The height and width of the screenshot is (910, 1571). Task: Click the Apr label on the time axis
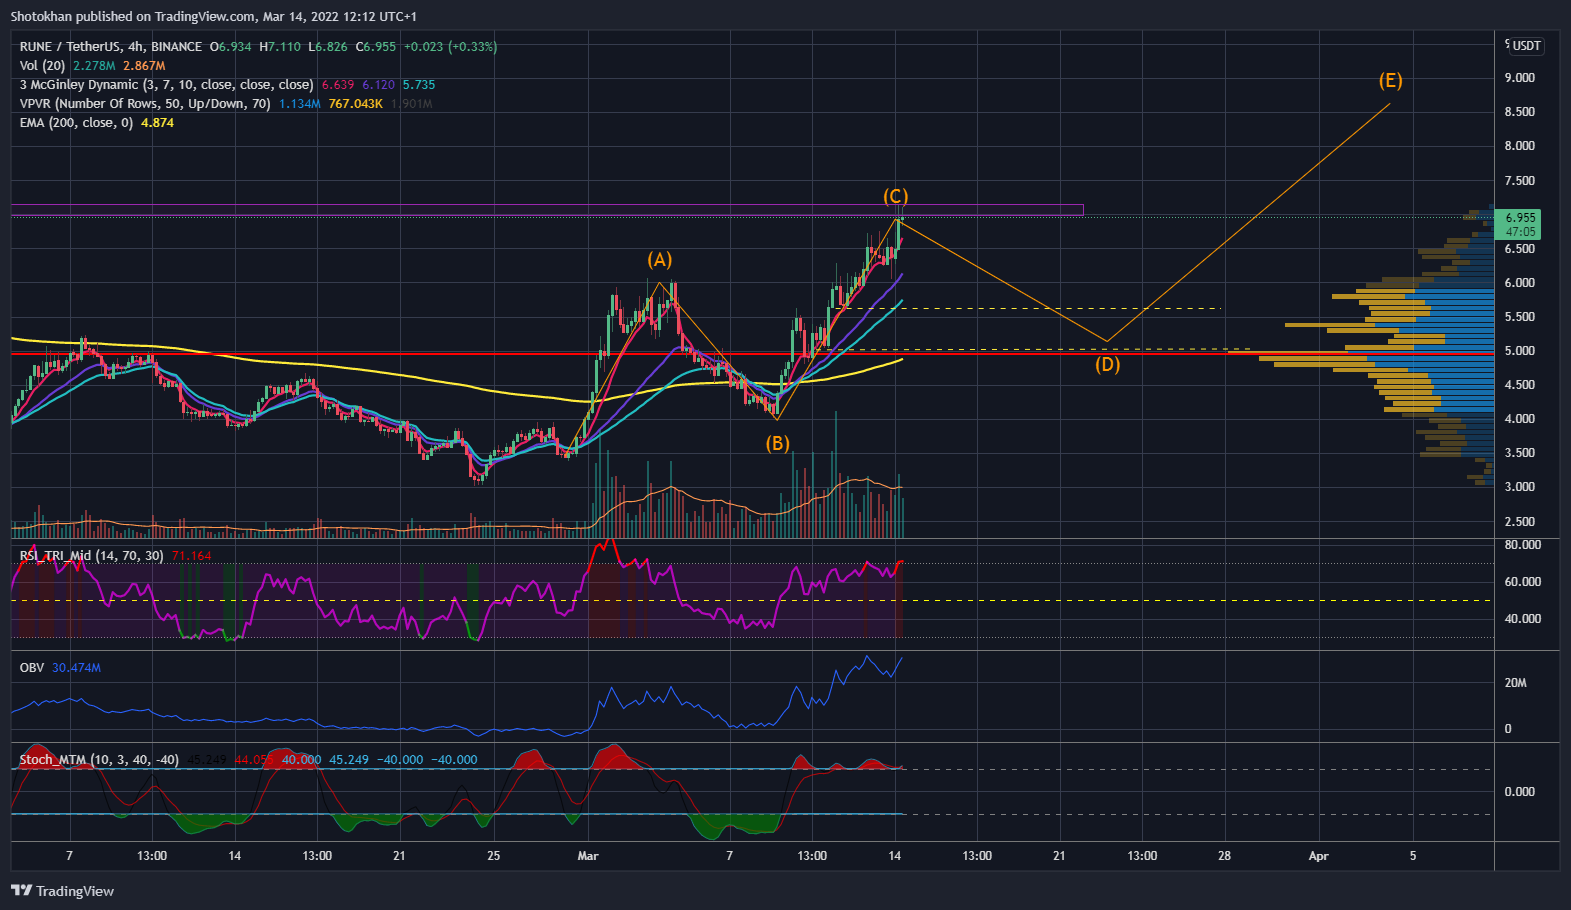point(1319,856)
